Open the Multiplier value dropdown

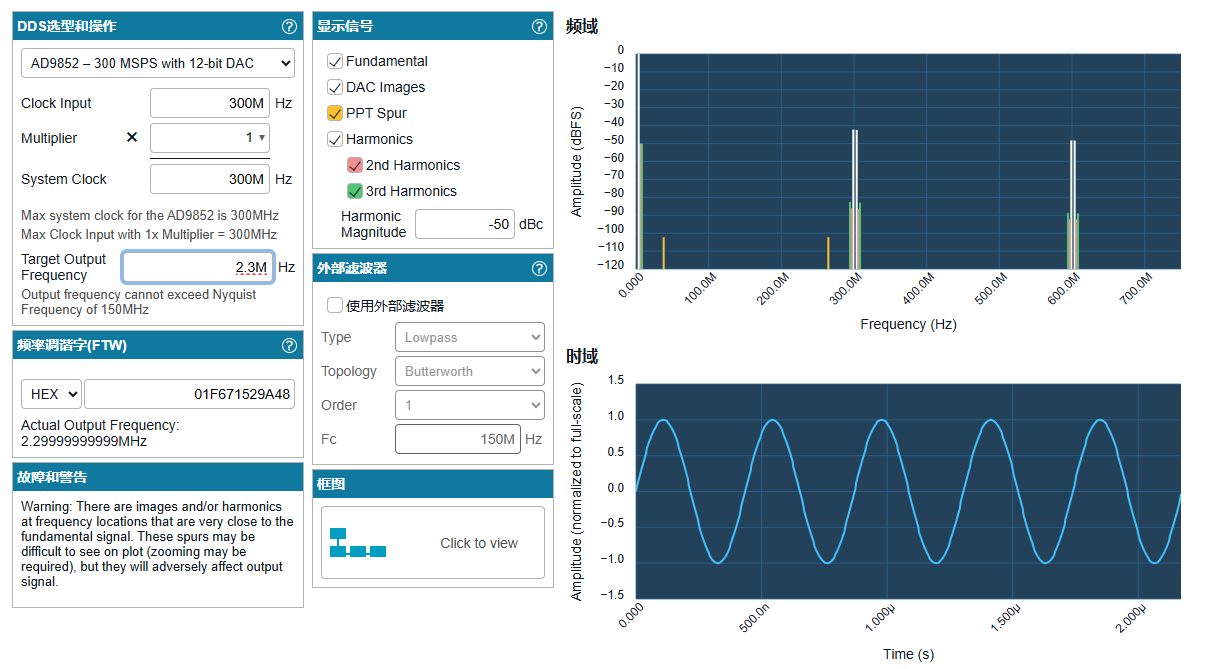tap(210, 138)
